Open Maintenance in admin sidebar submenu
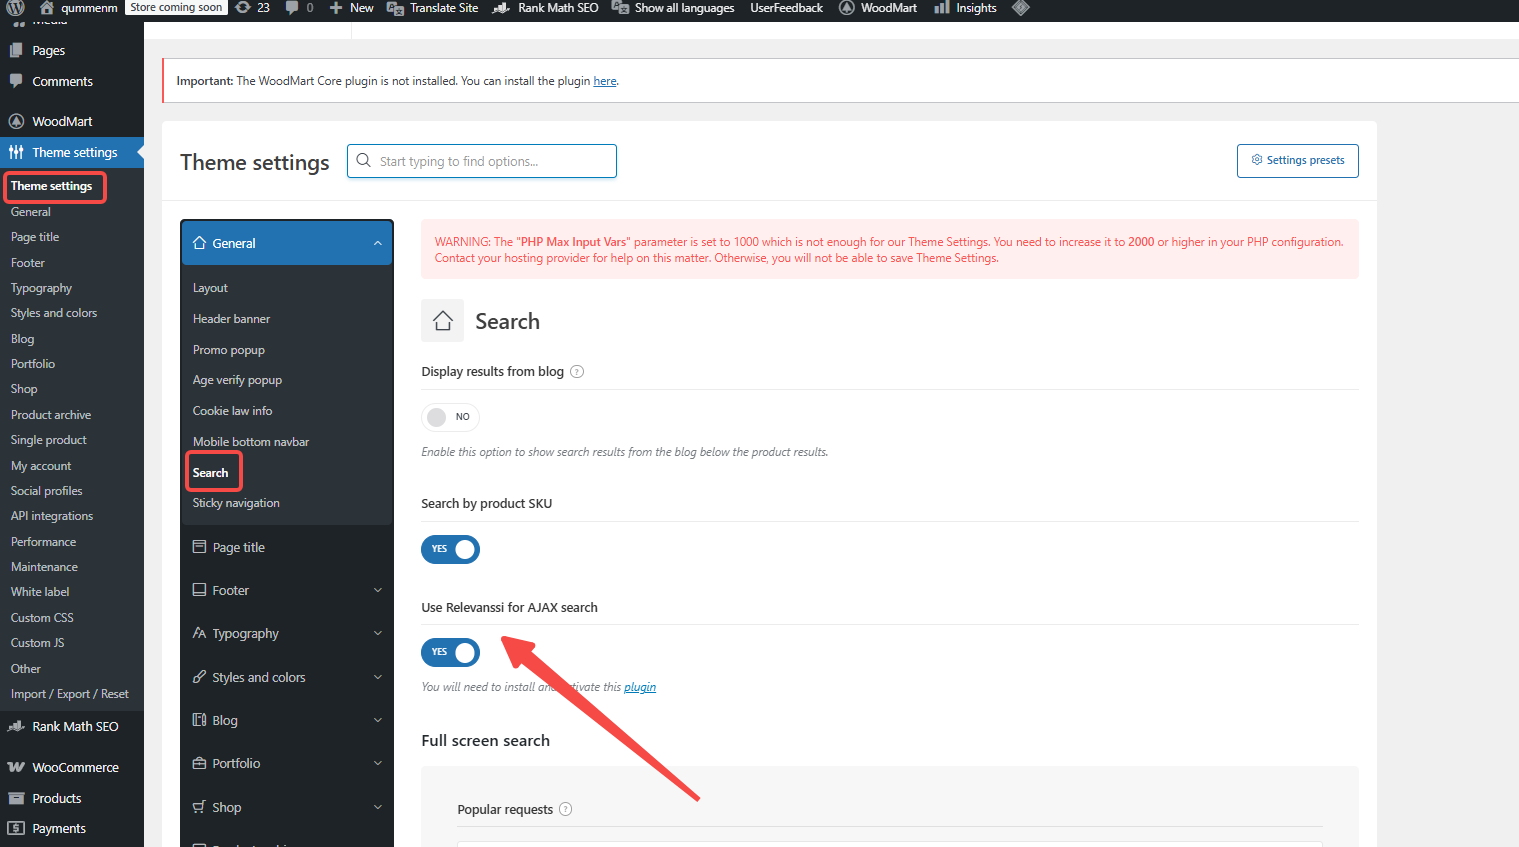The height and width of the screenshot is (847, 1519). [x=44, y=567]
